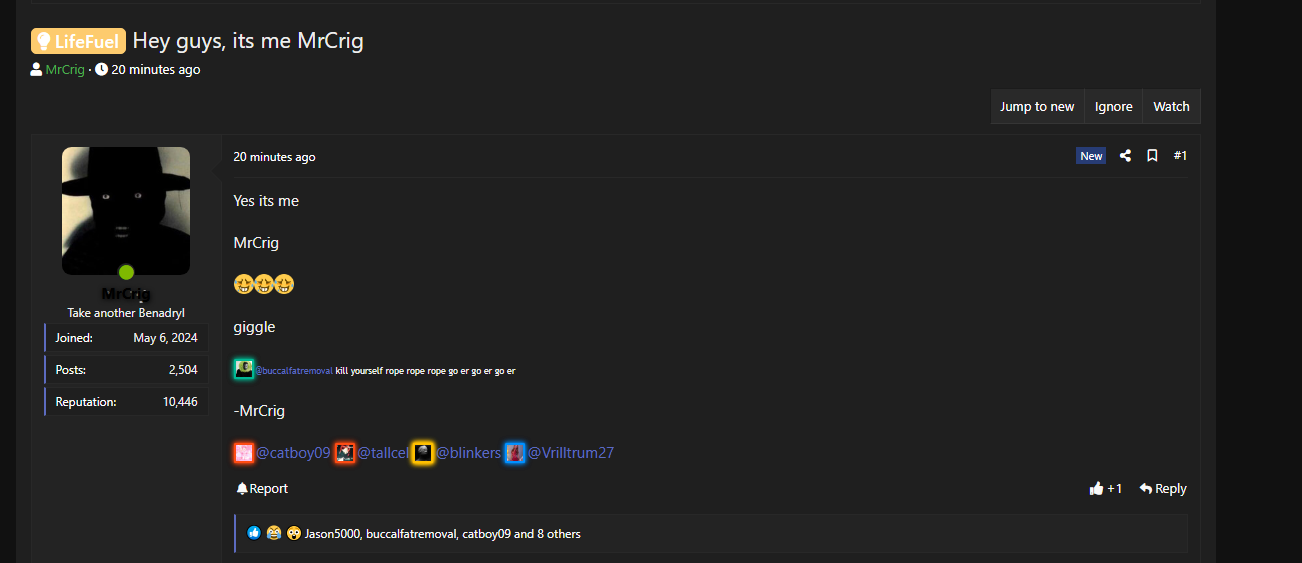Image resolution: width=1302 pixels, height=563 pixels.
Task: Click the Watch thread button
Action: click(1171, 107)
